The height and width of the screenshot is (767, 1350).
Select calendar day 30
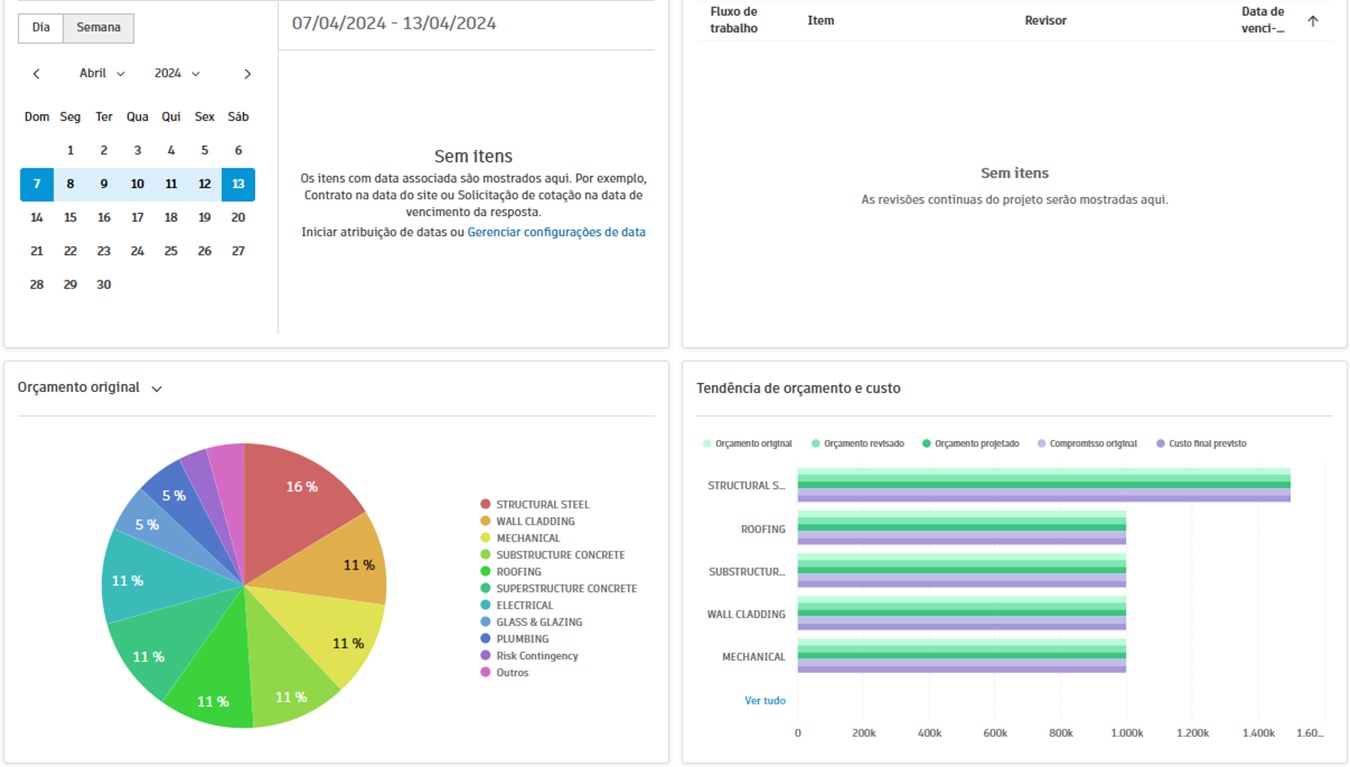[x=104, y=285]
